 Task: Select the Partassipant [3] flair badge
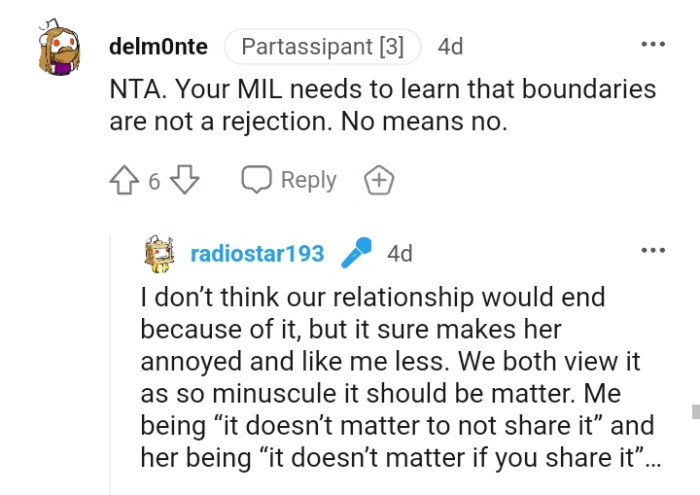(x=322, y=47)
